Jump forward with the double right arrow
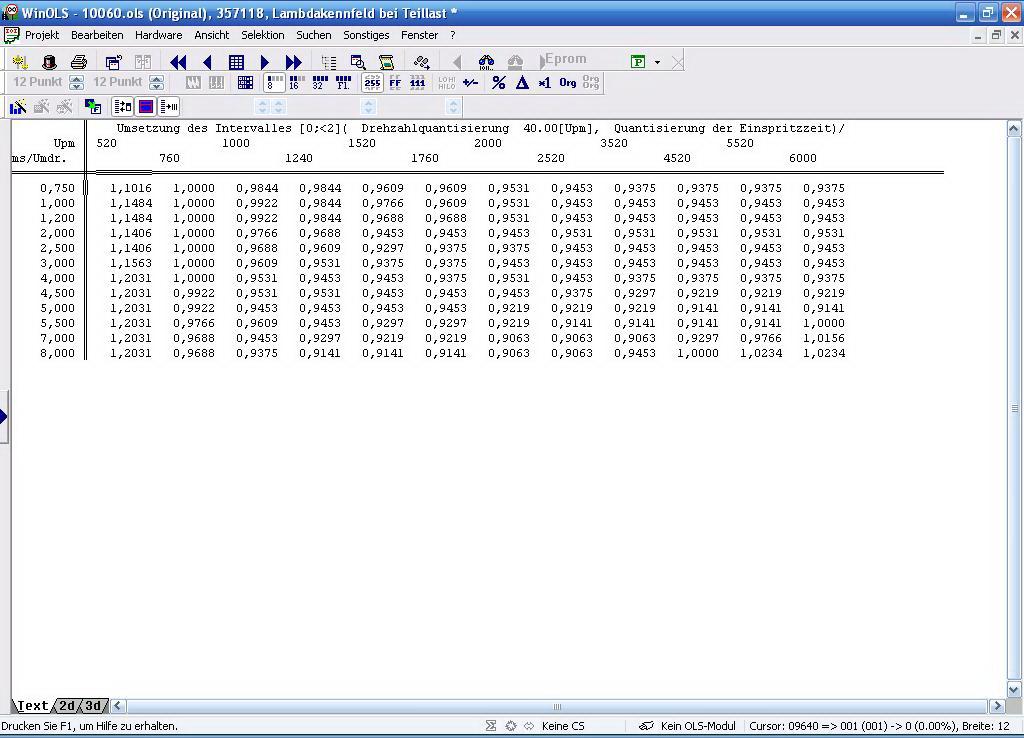 (294, 62)
